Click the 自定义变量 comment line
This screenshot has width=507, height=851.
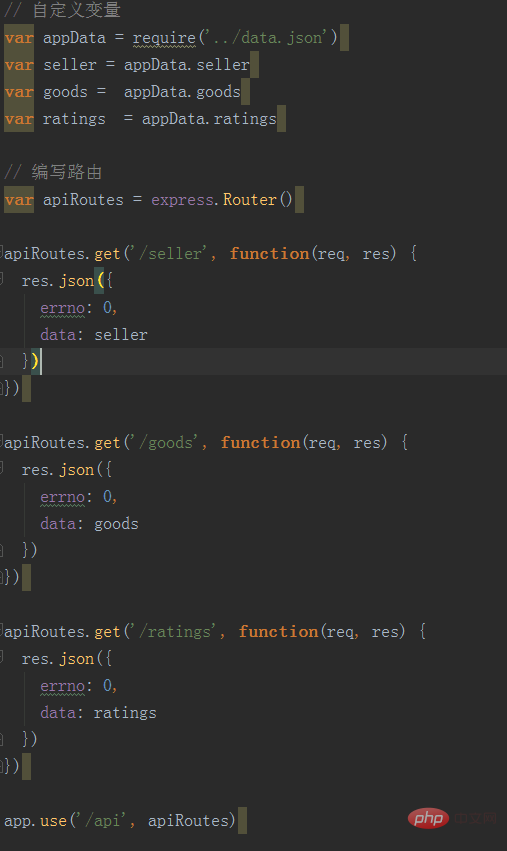point(62,10)
